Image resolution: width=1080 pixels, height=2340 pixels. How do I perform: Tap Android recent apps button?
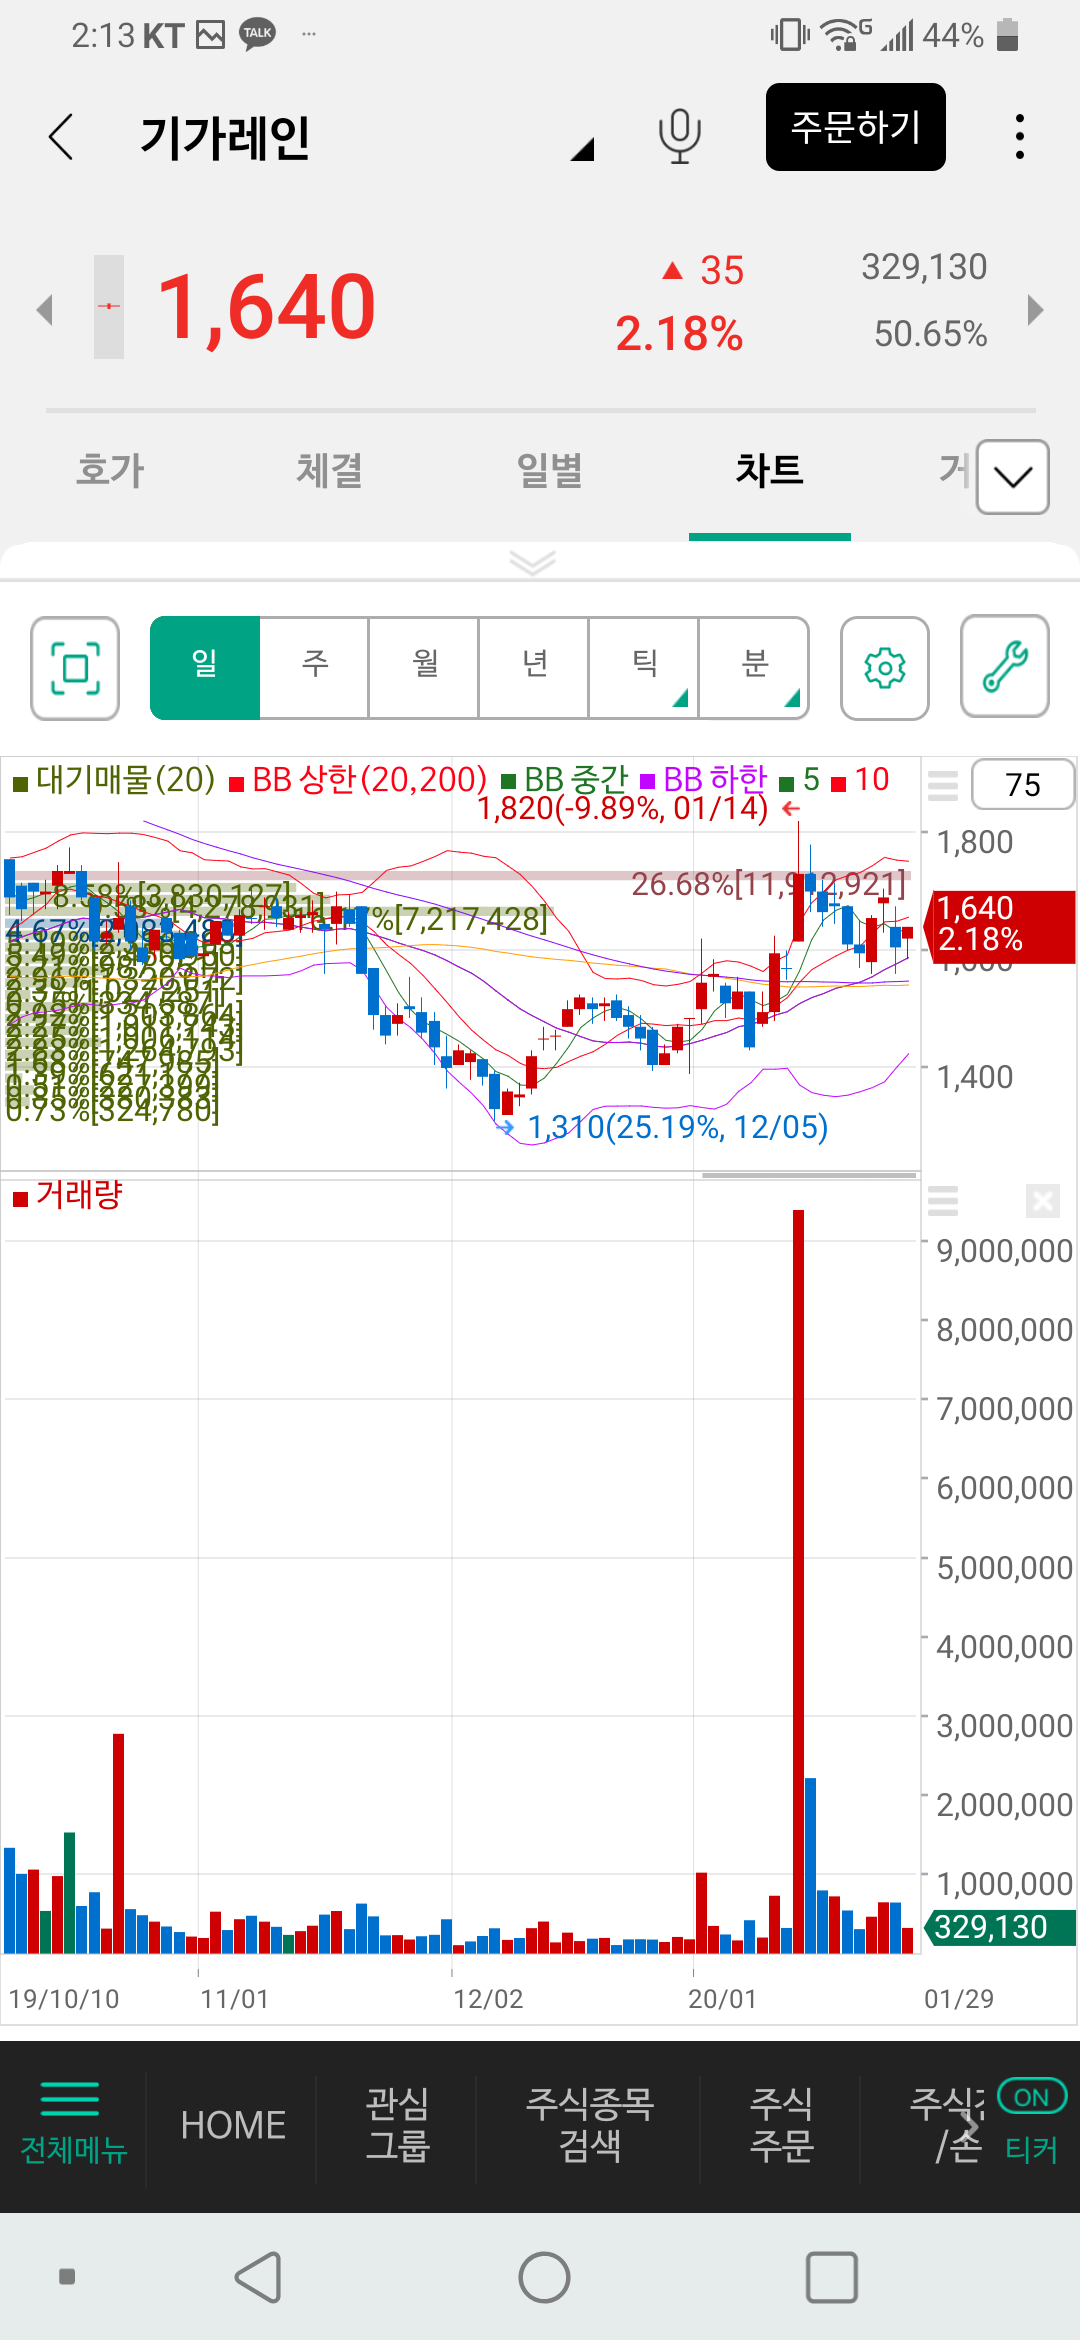832,2277
